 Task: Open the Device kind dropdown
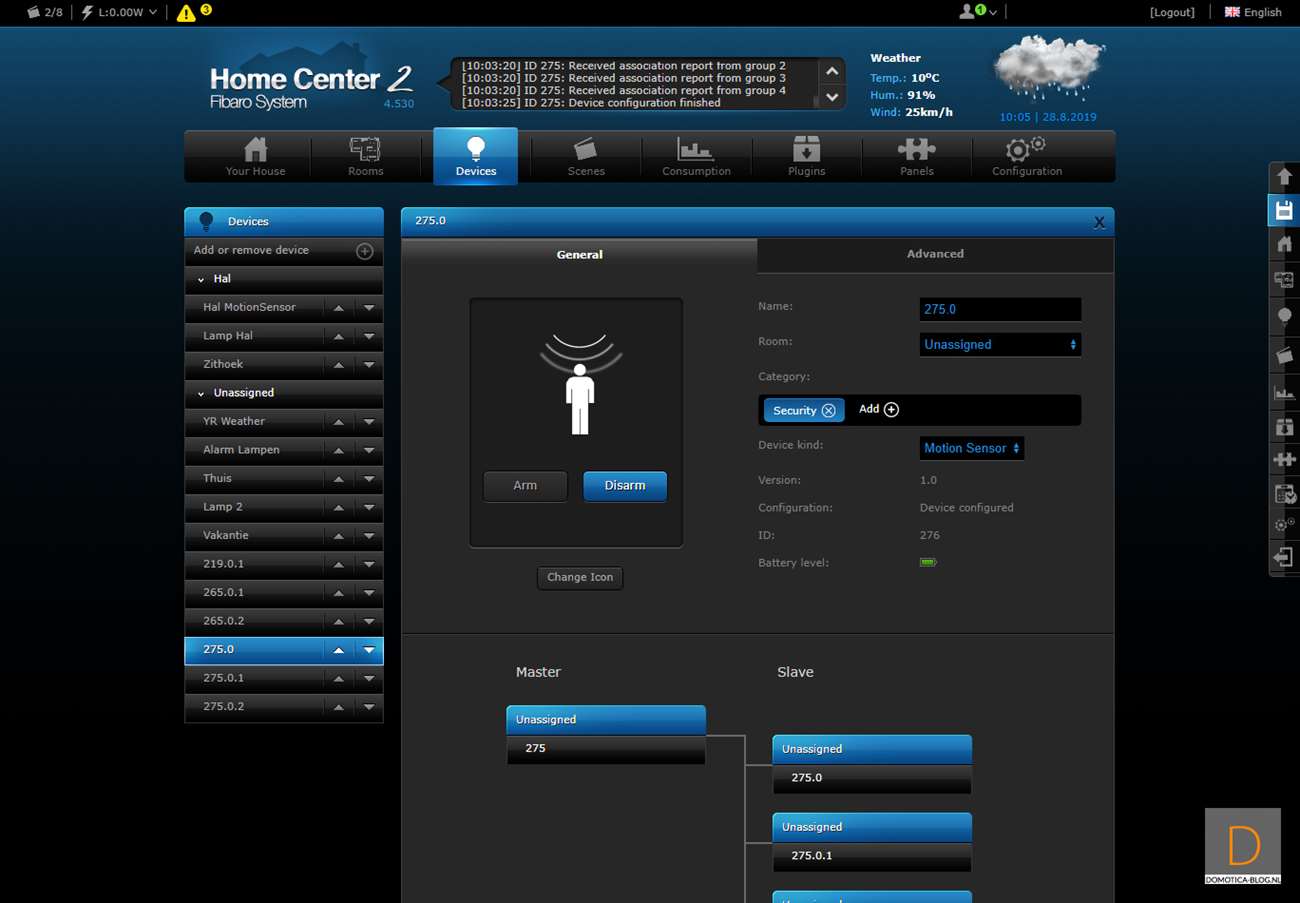(x=971, y=449)
